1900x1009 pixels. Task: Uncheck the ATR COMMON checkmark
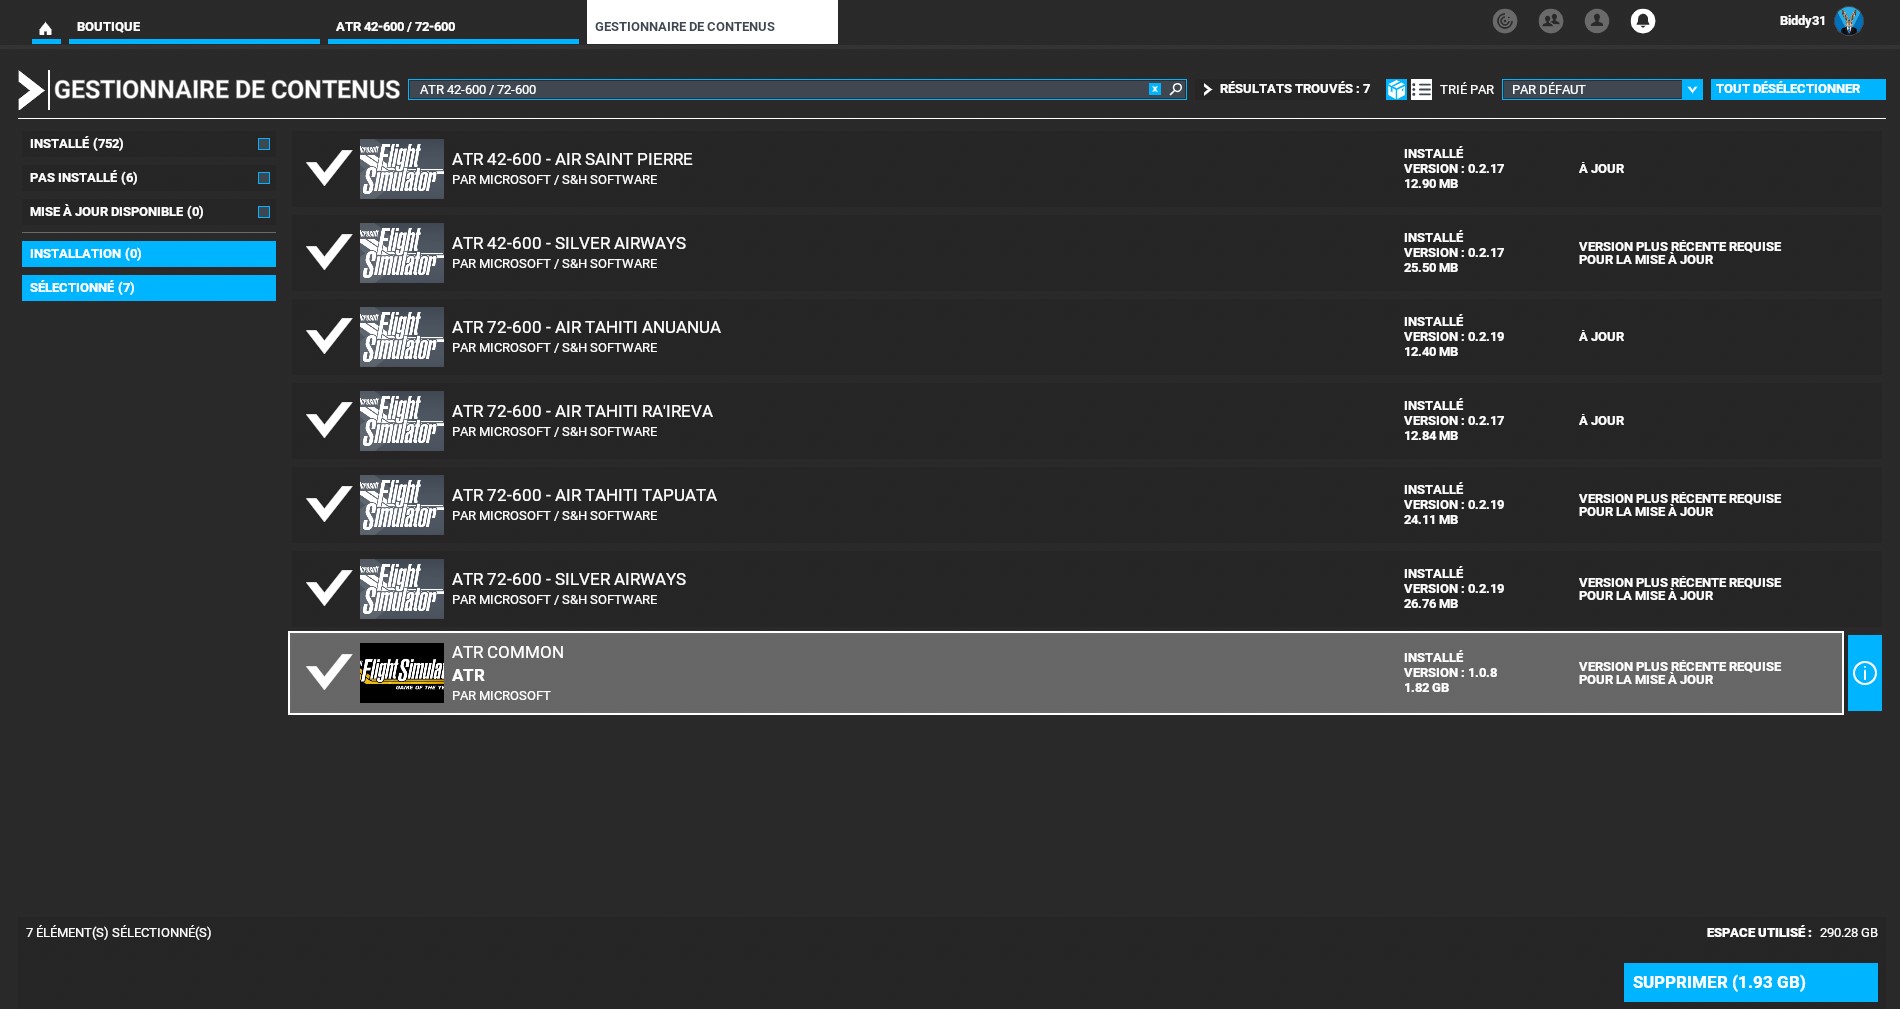329,672
